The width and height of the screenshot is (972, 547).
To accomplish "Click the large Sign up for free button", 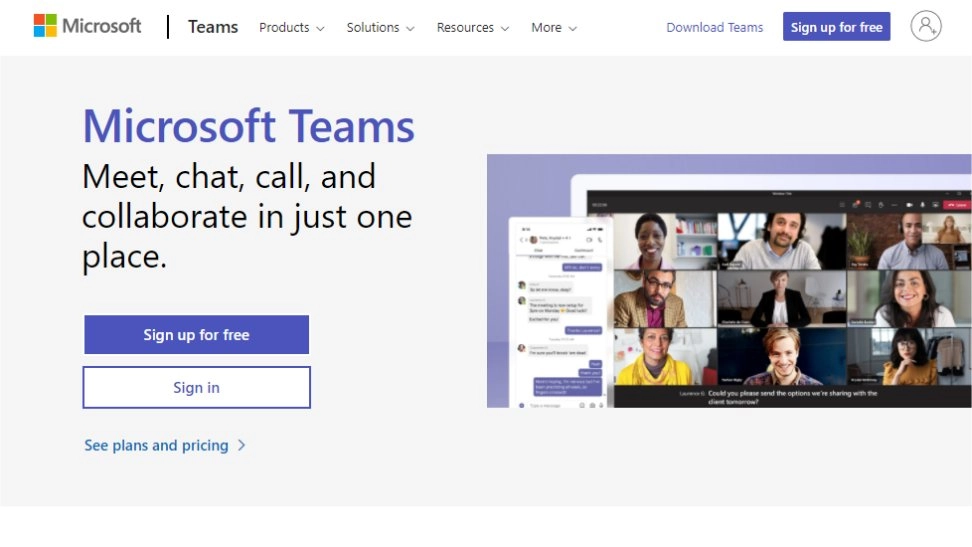I will (x=197, y=335).
